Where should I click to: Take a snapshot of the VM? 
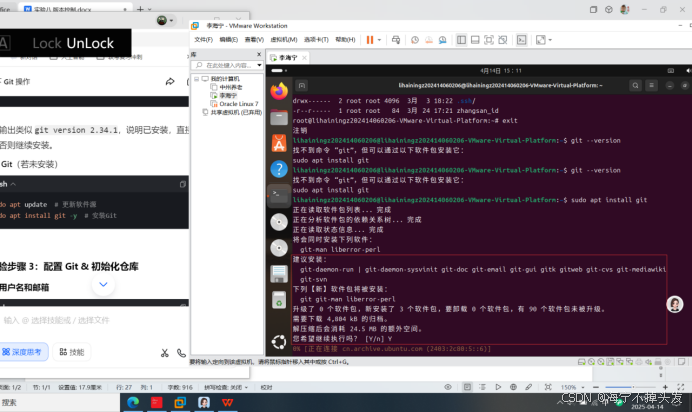[415, 40]
